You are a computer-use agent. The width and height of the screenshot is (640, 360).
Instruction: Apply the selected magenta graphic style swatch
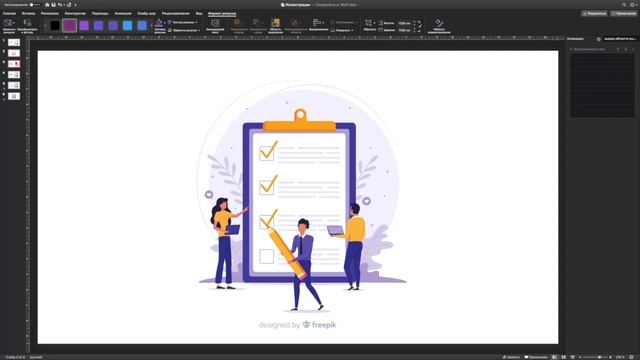pyautogui.click(x=69, y=25)
